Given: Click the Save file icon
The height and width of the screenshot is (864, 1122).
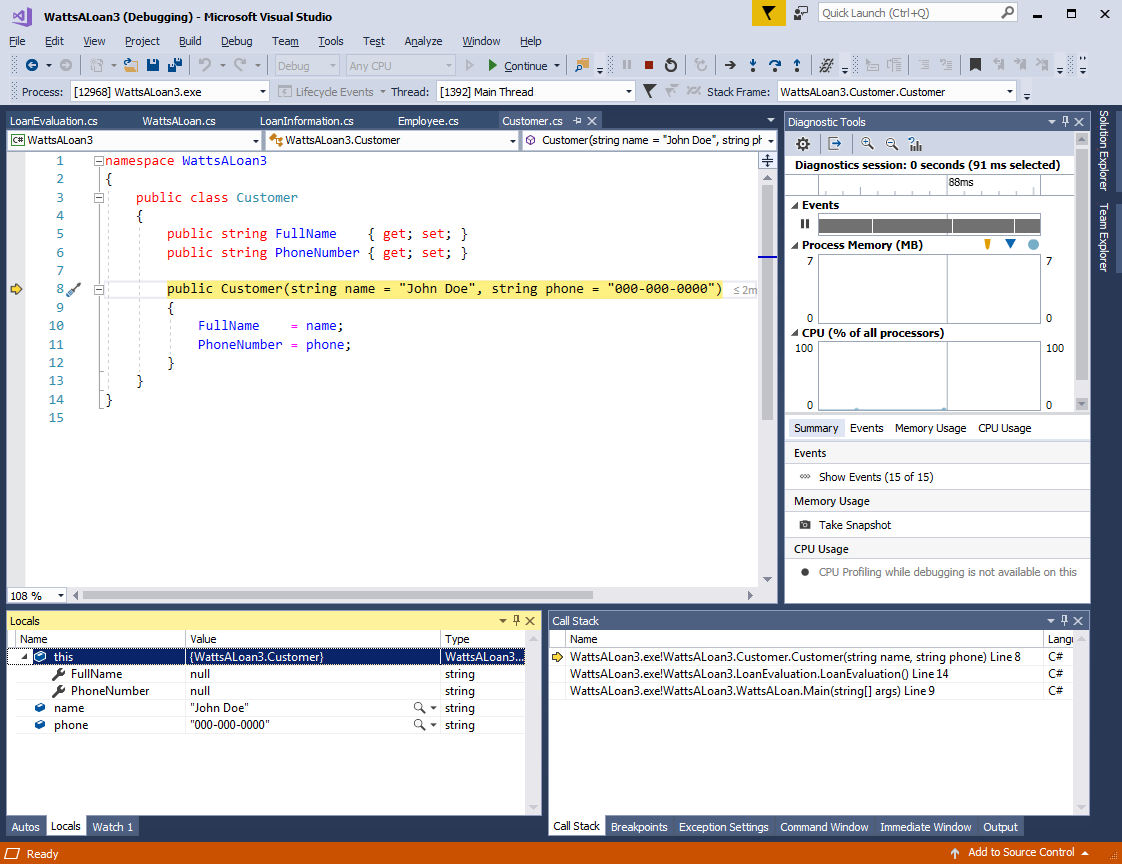Looking at the screenshot, I should tap(152, 65).
